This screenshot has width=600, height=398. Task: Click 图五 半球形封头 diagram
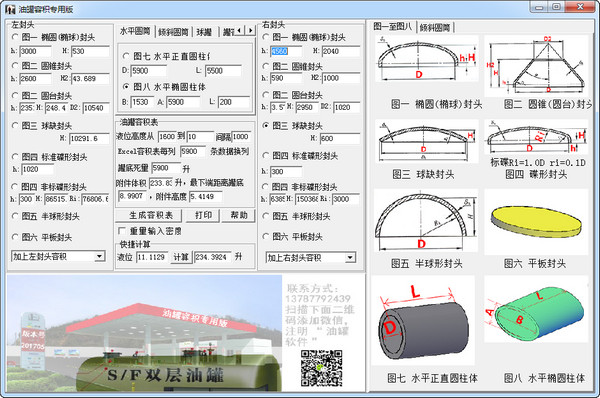(x=426, y=220)
